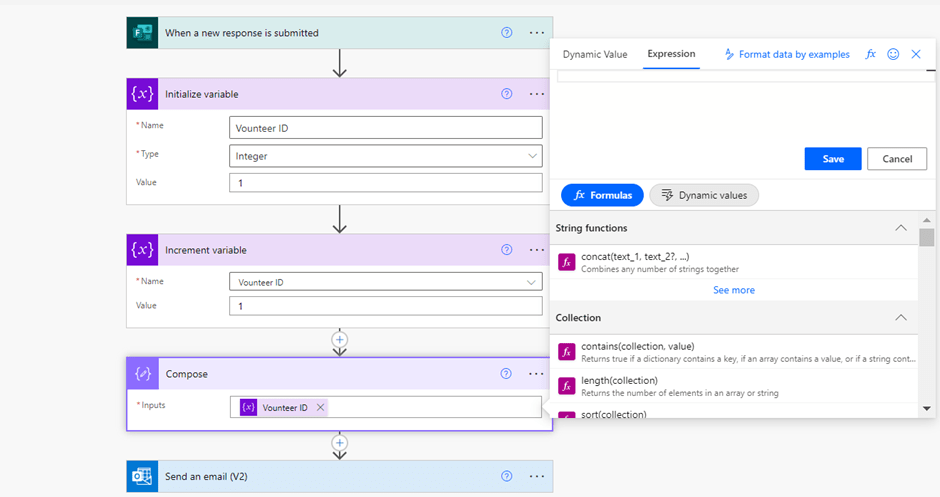Click help icon on Initialize variable step
Screen dimensions: 940x497
click(x=506, y=94)
